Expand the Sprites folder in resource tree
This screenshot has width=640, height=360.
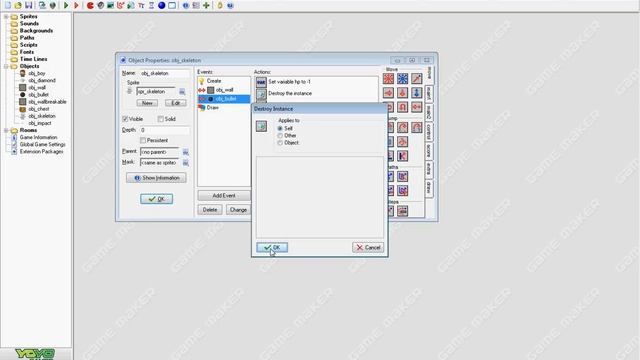click(6, 17)
